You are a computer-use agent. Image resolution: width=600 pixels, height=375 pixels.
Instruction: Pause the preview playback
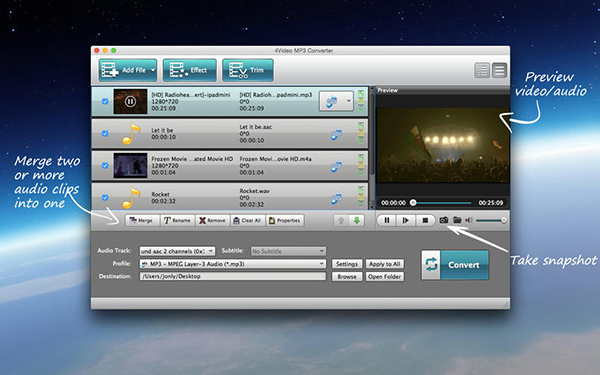[387, 220]
